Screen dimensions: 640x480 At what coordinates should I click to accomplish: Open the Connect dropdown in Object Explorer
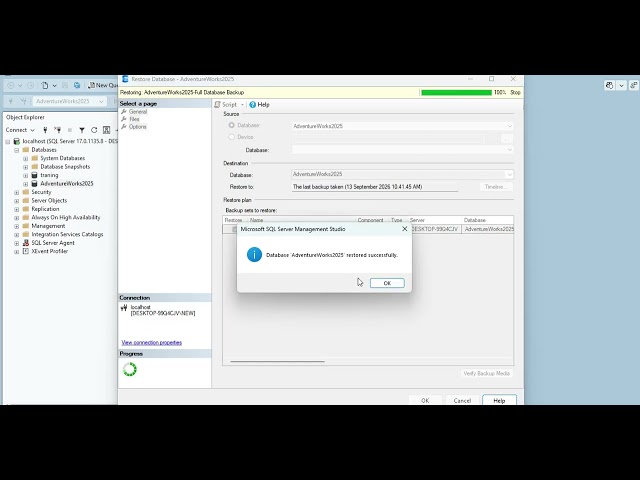[20, 130]
